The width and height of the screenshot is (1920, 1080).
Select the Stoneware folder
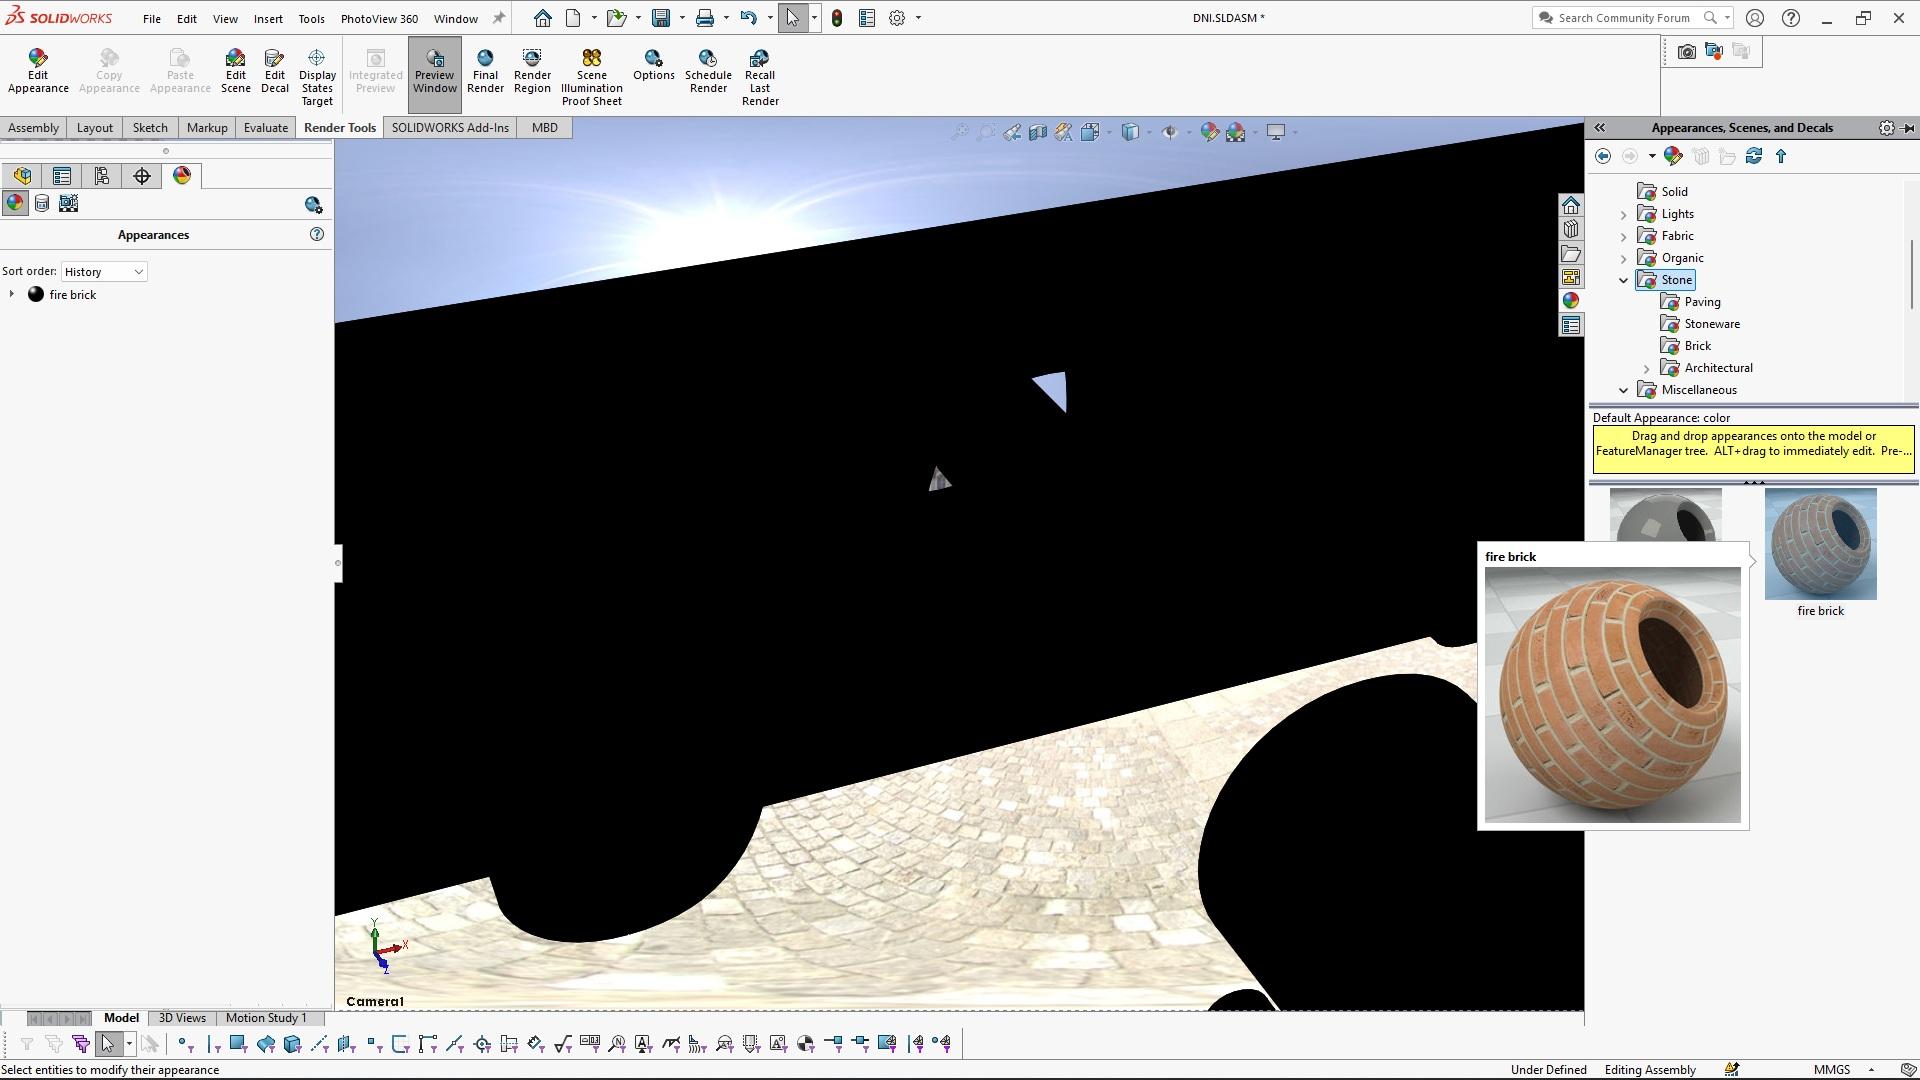(x=1711, y=324)
